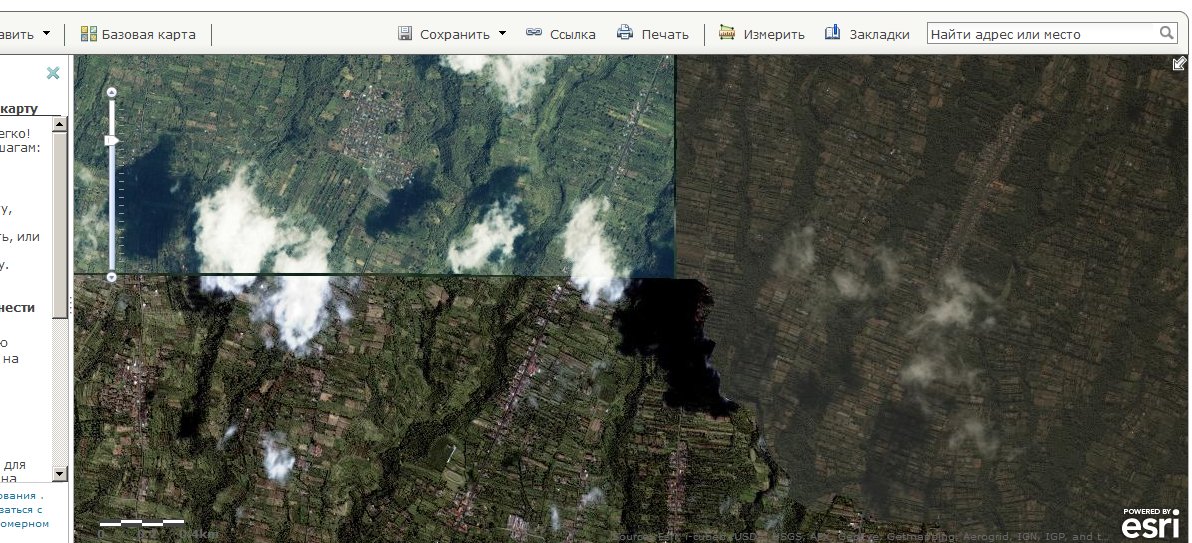Open the Закладки bookmarks icon
This screenshot has width=1192, height=543.
(x=832, y=33)
